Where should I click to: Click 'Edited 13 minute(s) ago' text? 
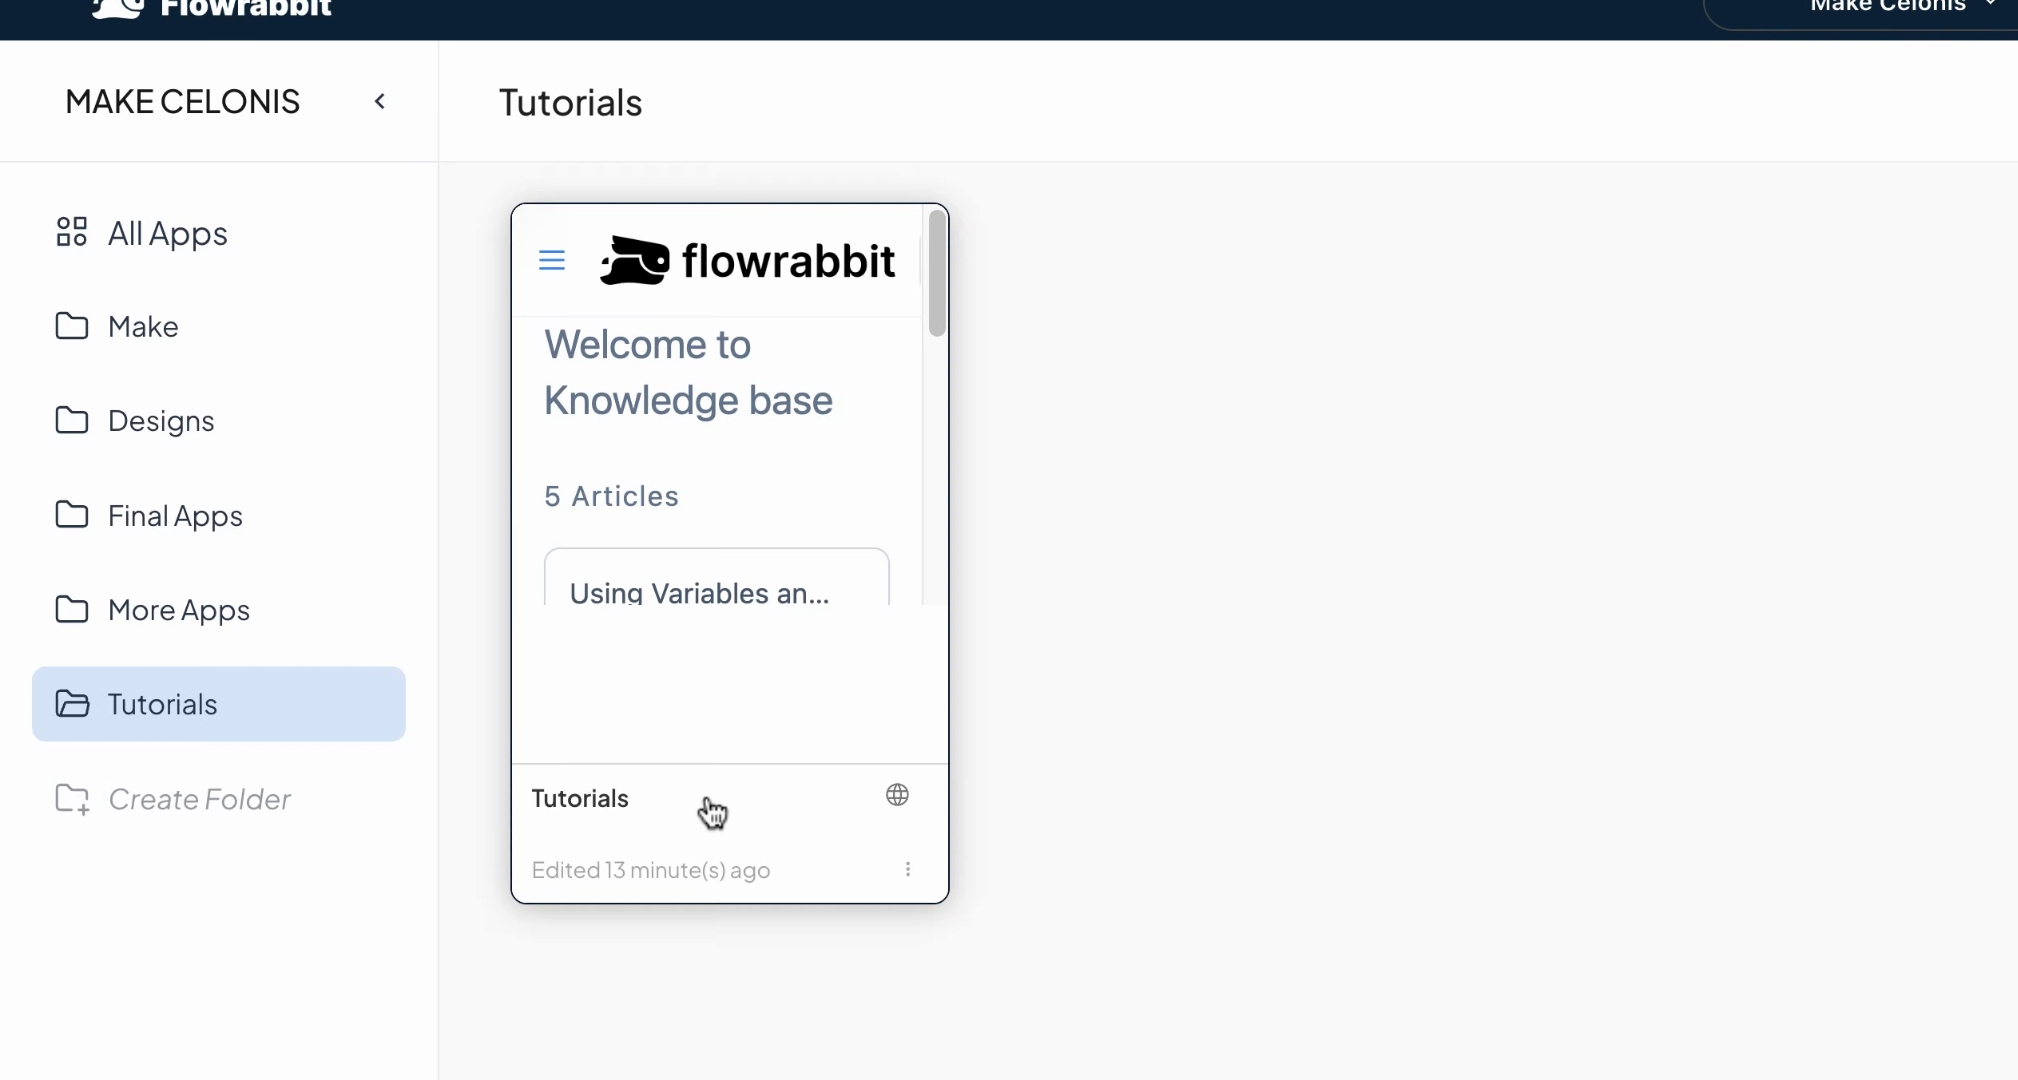(x=651, y=870)
